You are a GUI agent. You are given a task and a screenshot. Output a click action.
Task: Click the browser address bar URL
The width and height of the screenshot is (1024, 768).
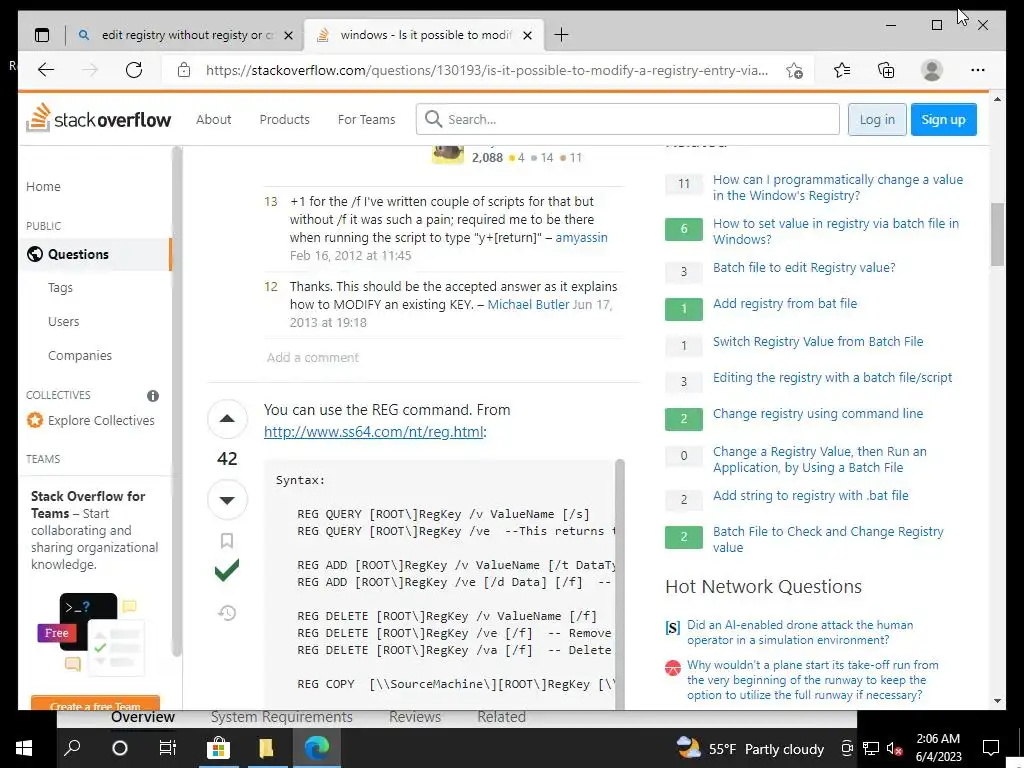pos(487,71)
